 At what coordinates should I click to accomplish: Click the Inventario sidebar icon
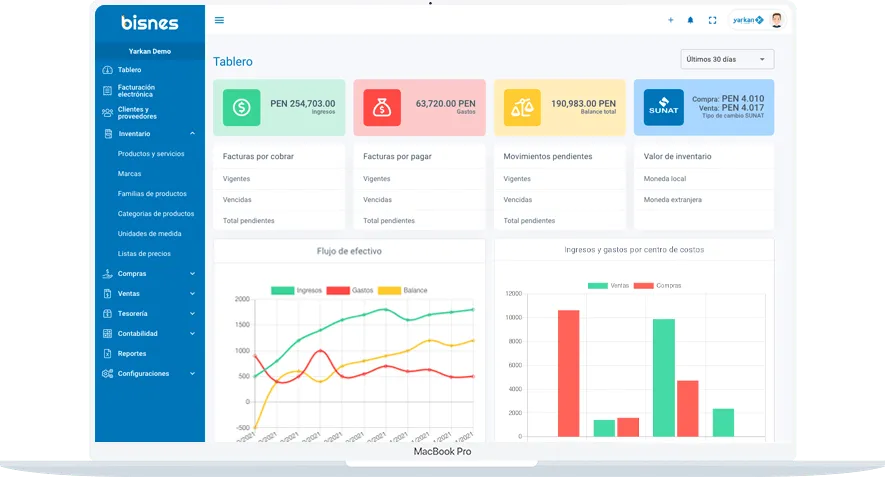point(108,134)
